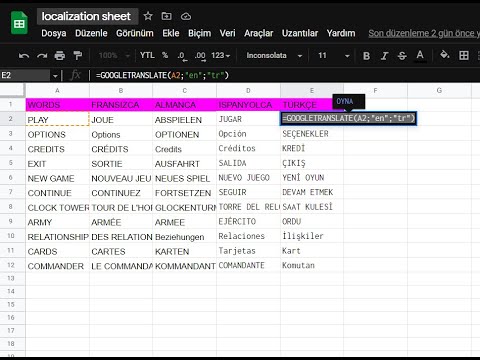Open the 123 number format dropdown
The image size is (480, 360).
[x=221, y=56]
